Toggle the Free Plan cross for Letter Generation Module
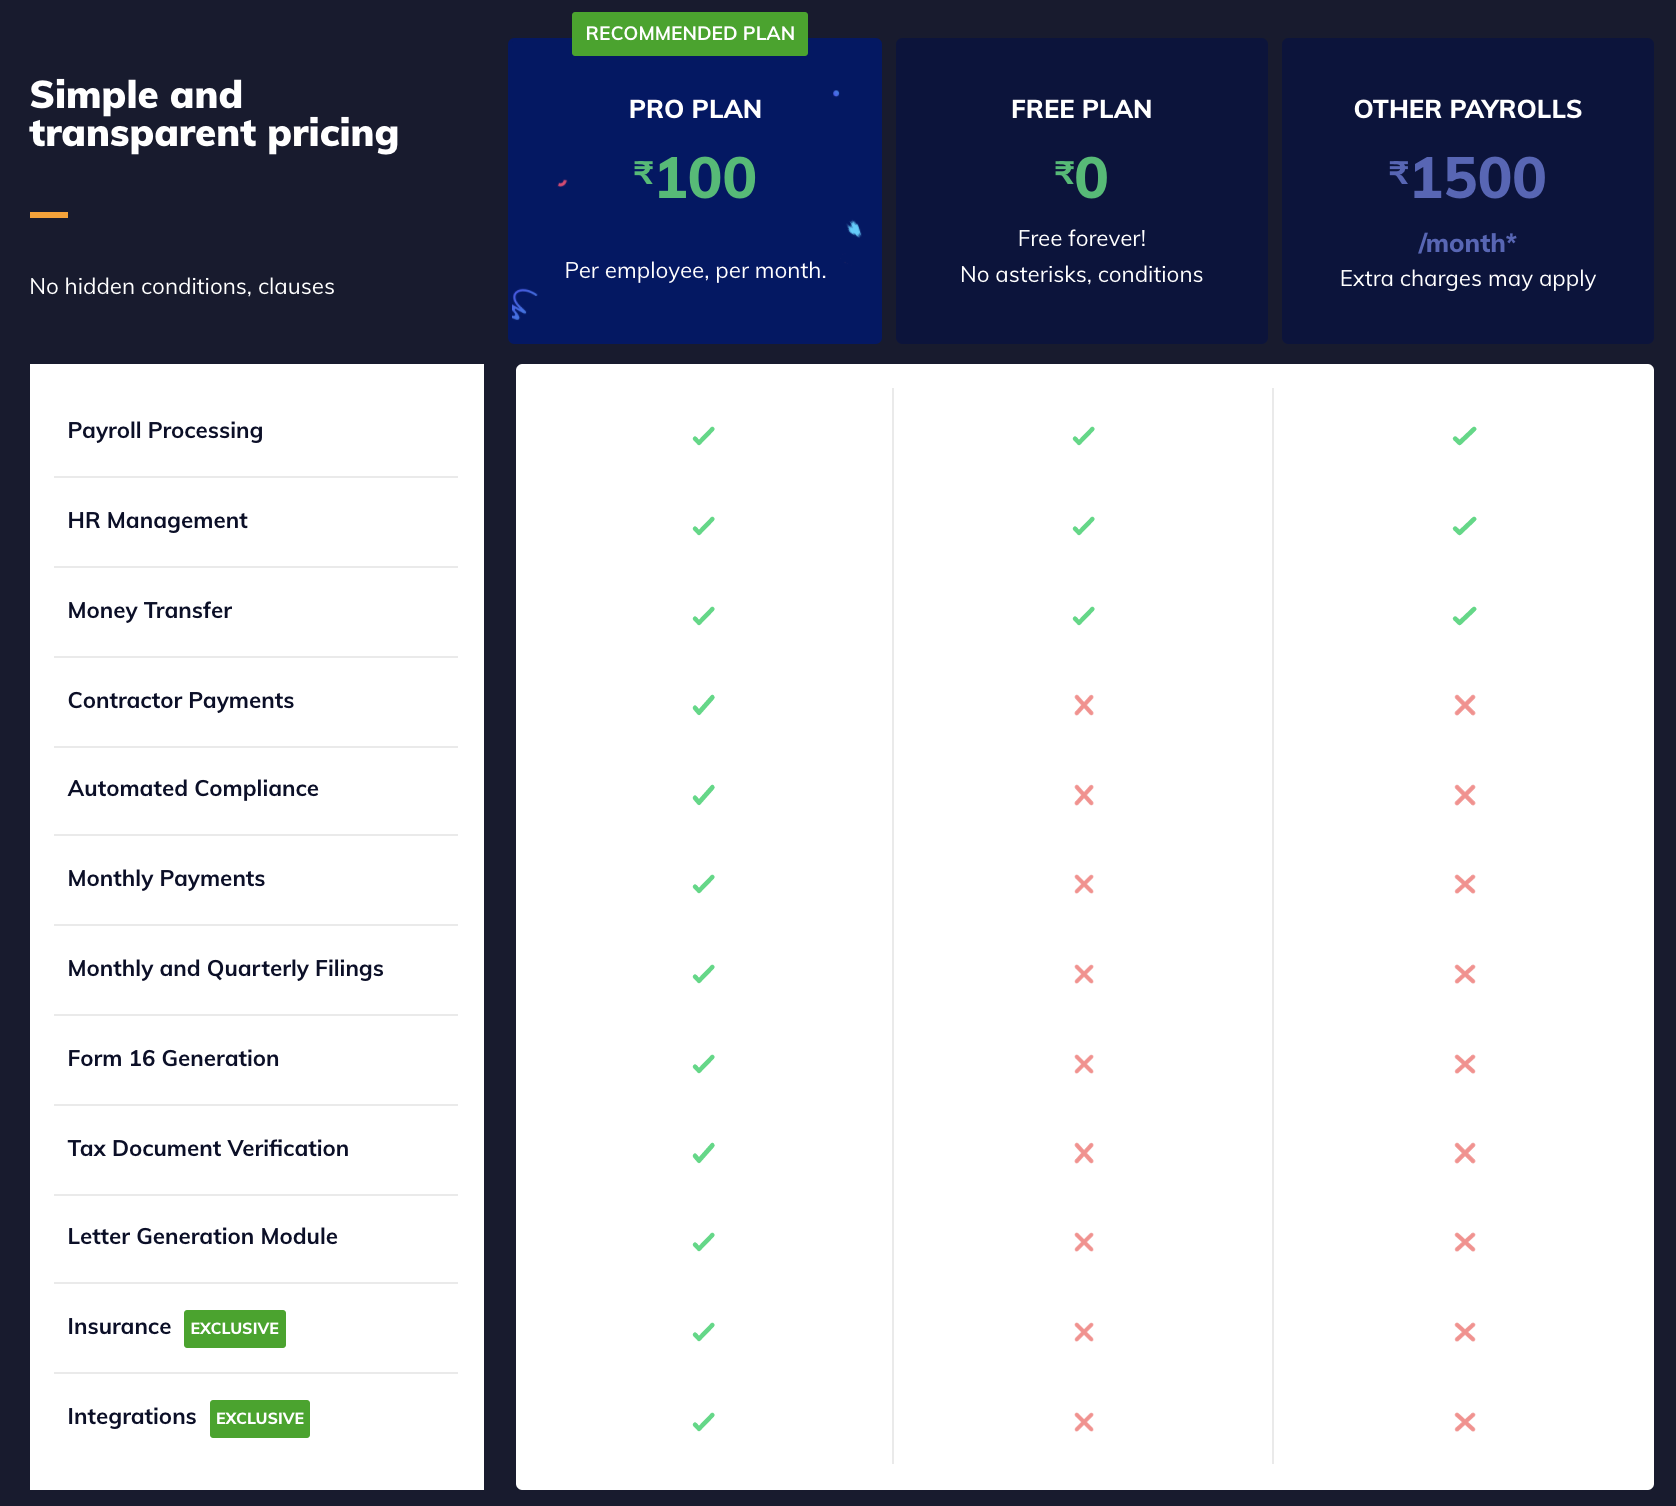The height and width of the screenshot is (1506, 1676). (x=1083, y=1242)
